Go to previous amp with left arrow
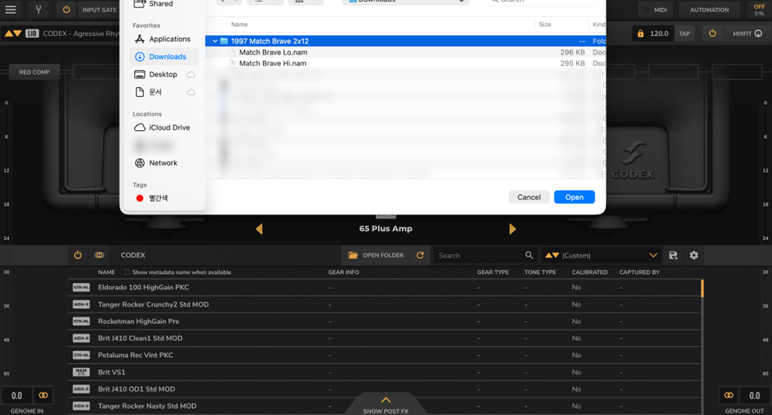The height and width of the screenshot is (415, 772). point(259,229)
